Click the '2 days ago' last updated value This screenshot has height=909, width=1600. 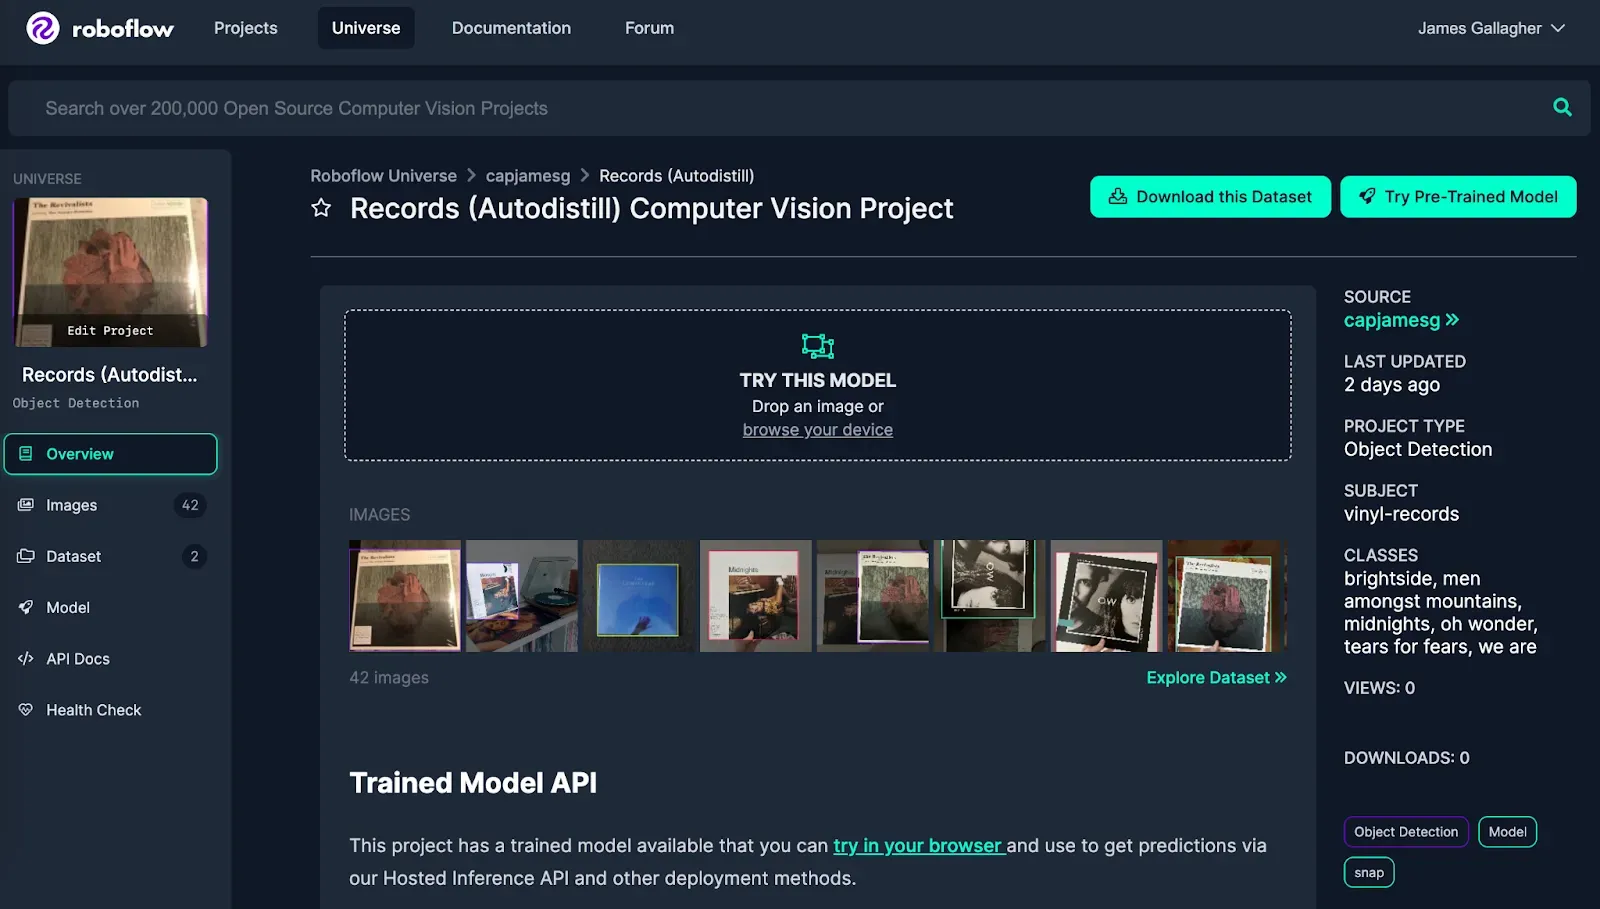click(1392, 385)
